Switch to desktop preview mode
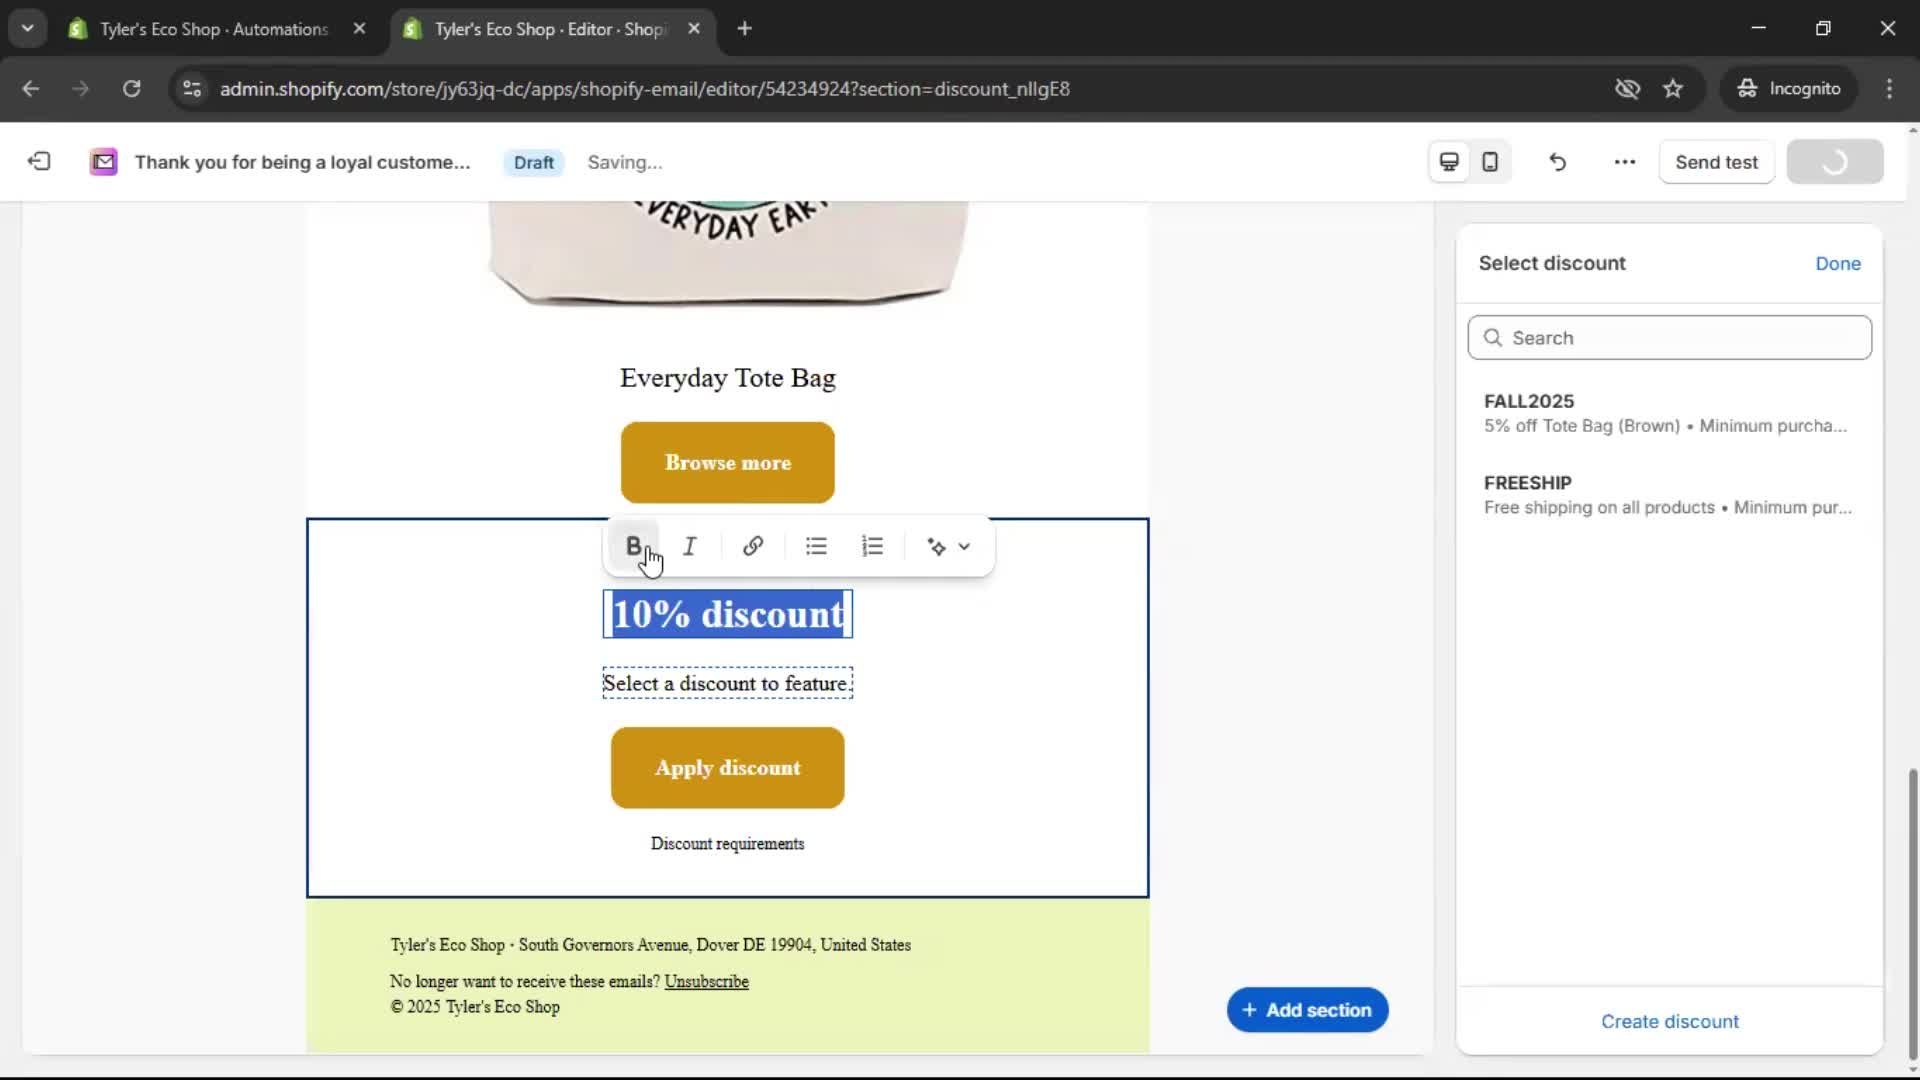 [1448, 161]
